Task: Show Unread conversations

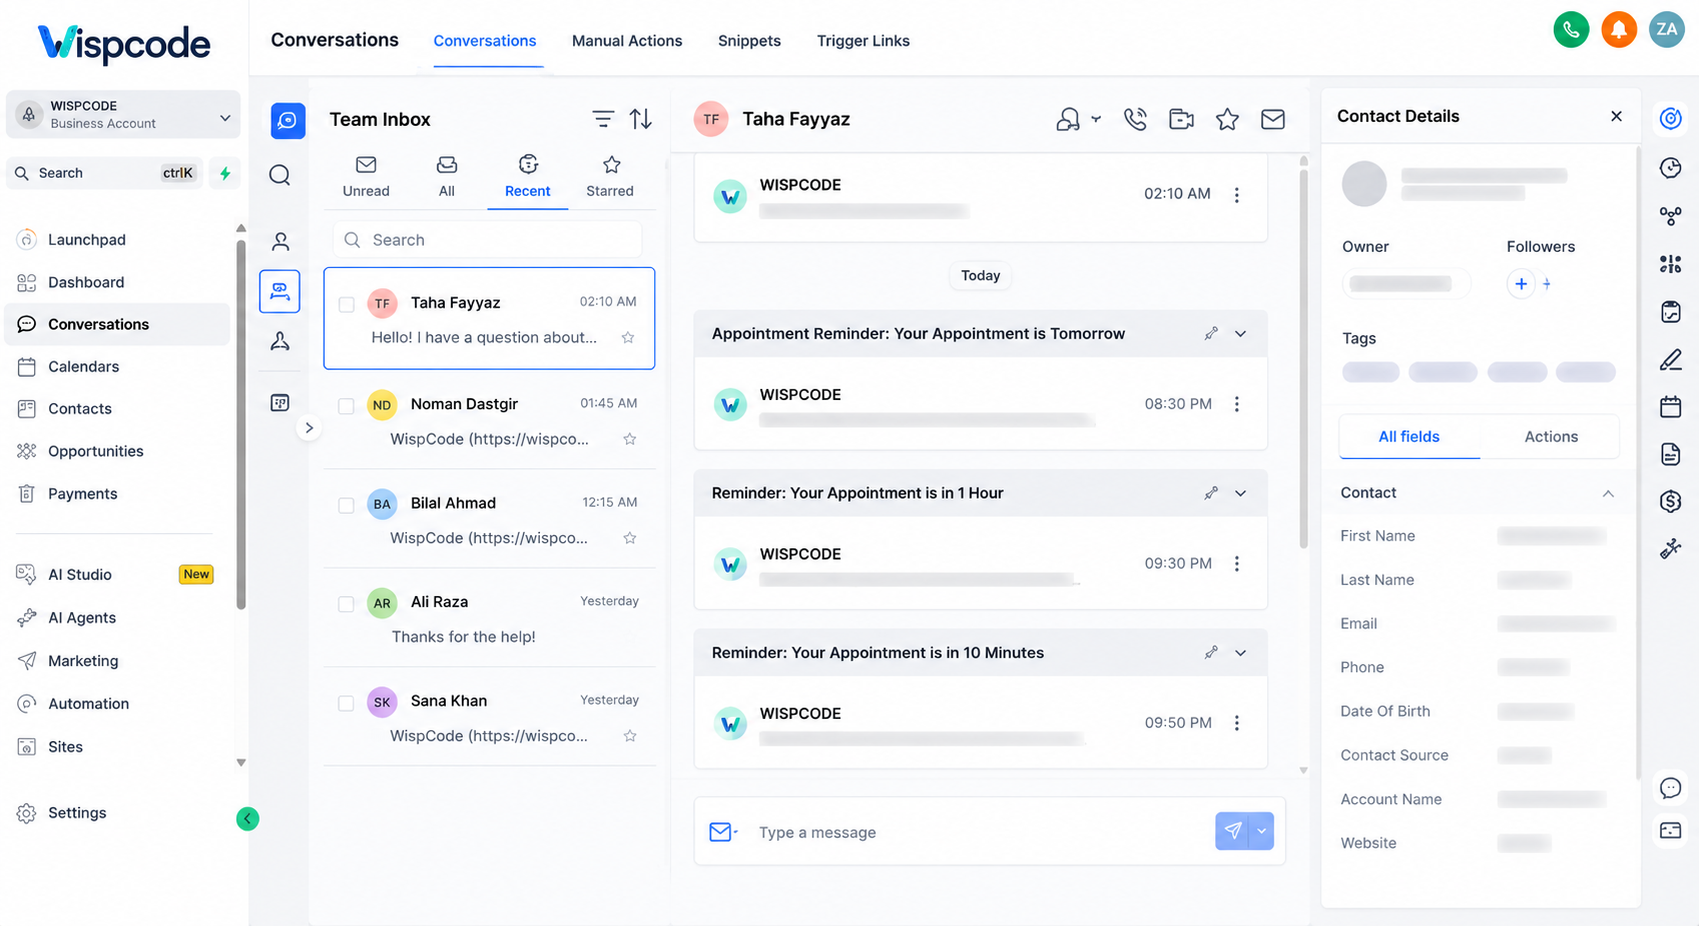Action: click(366, 177)
